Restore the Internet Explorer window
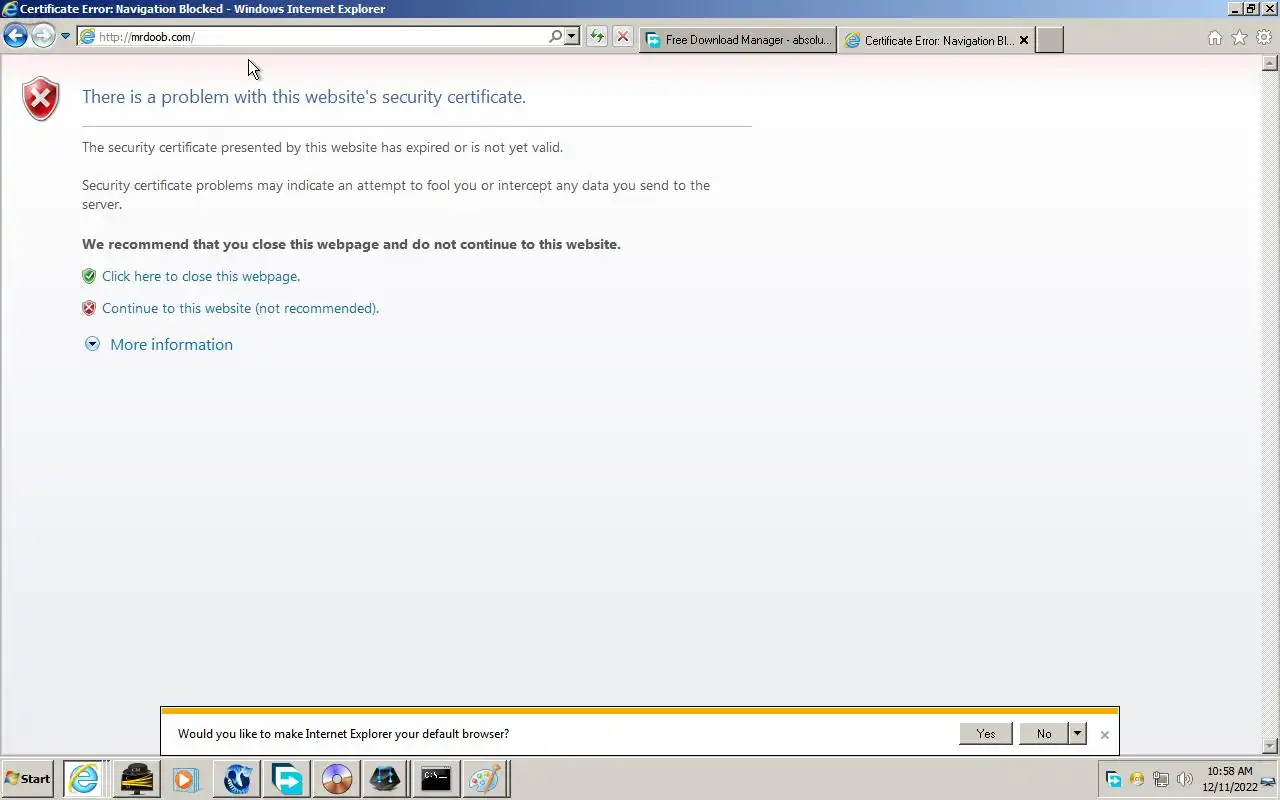This screenshot has height=800, width=1280. pos(1251,8)
